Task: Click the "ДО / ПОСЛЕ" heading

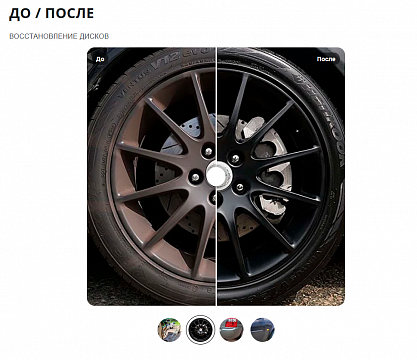Action: pos(51,13)
